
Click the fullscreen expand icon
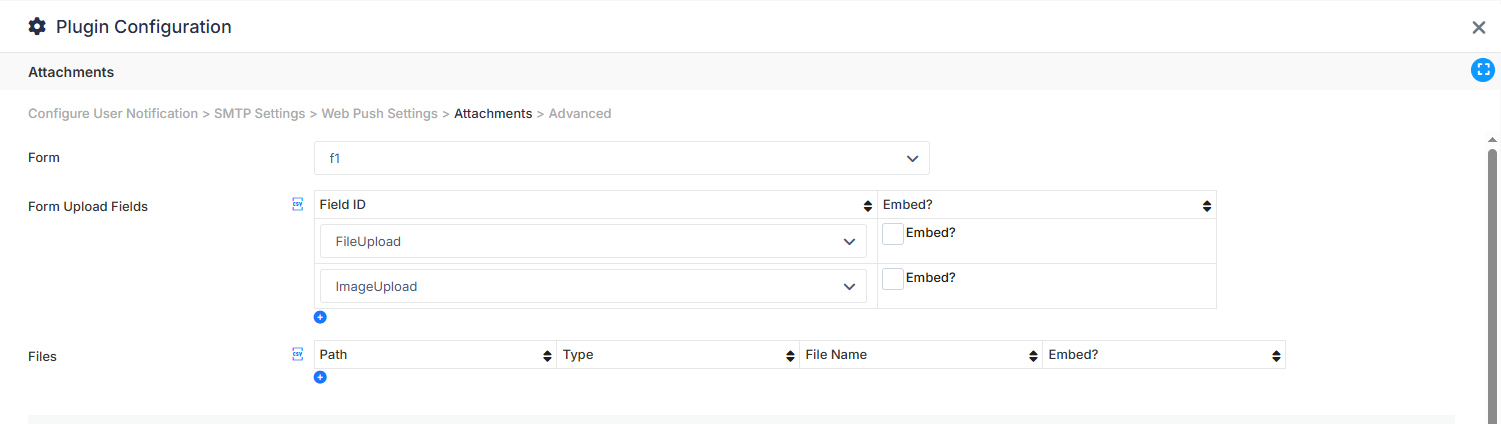coord(1482,70)
